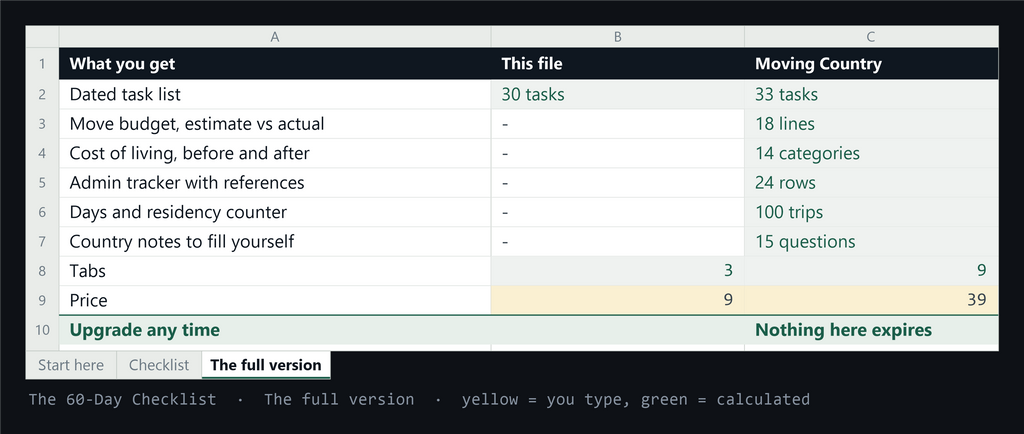
Task: Select 'Admin tracker with references' cell
Action: pyautogui.click(x=275, y=183)
